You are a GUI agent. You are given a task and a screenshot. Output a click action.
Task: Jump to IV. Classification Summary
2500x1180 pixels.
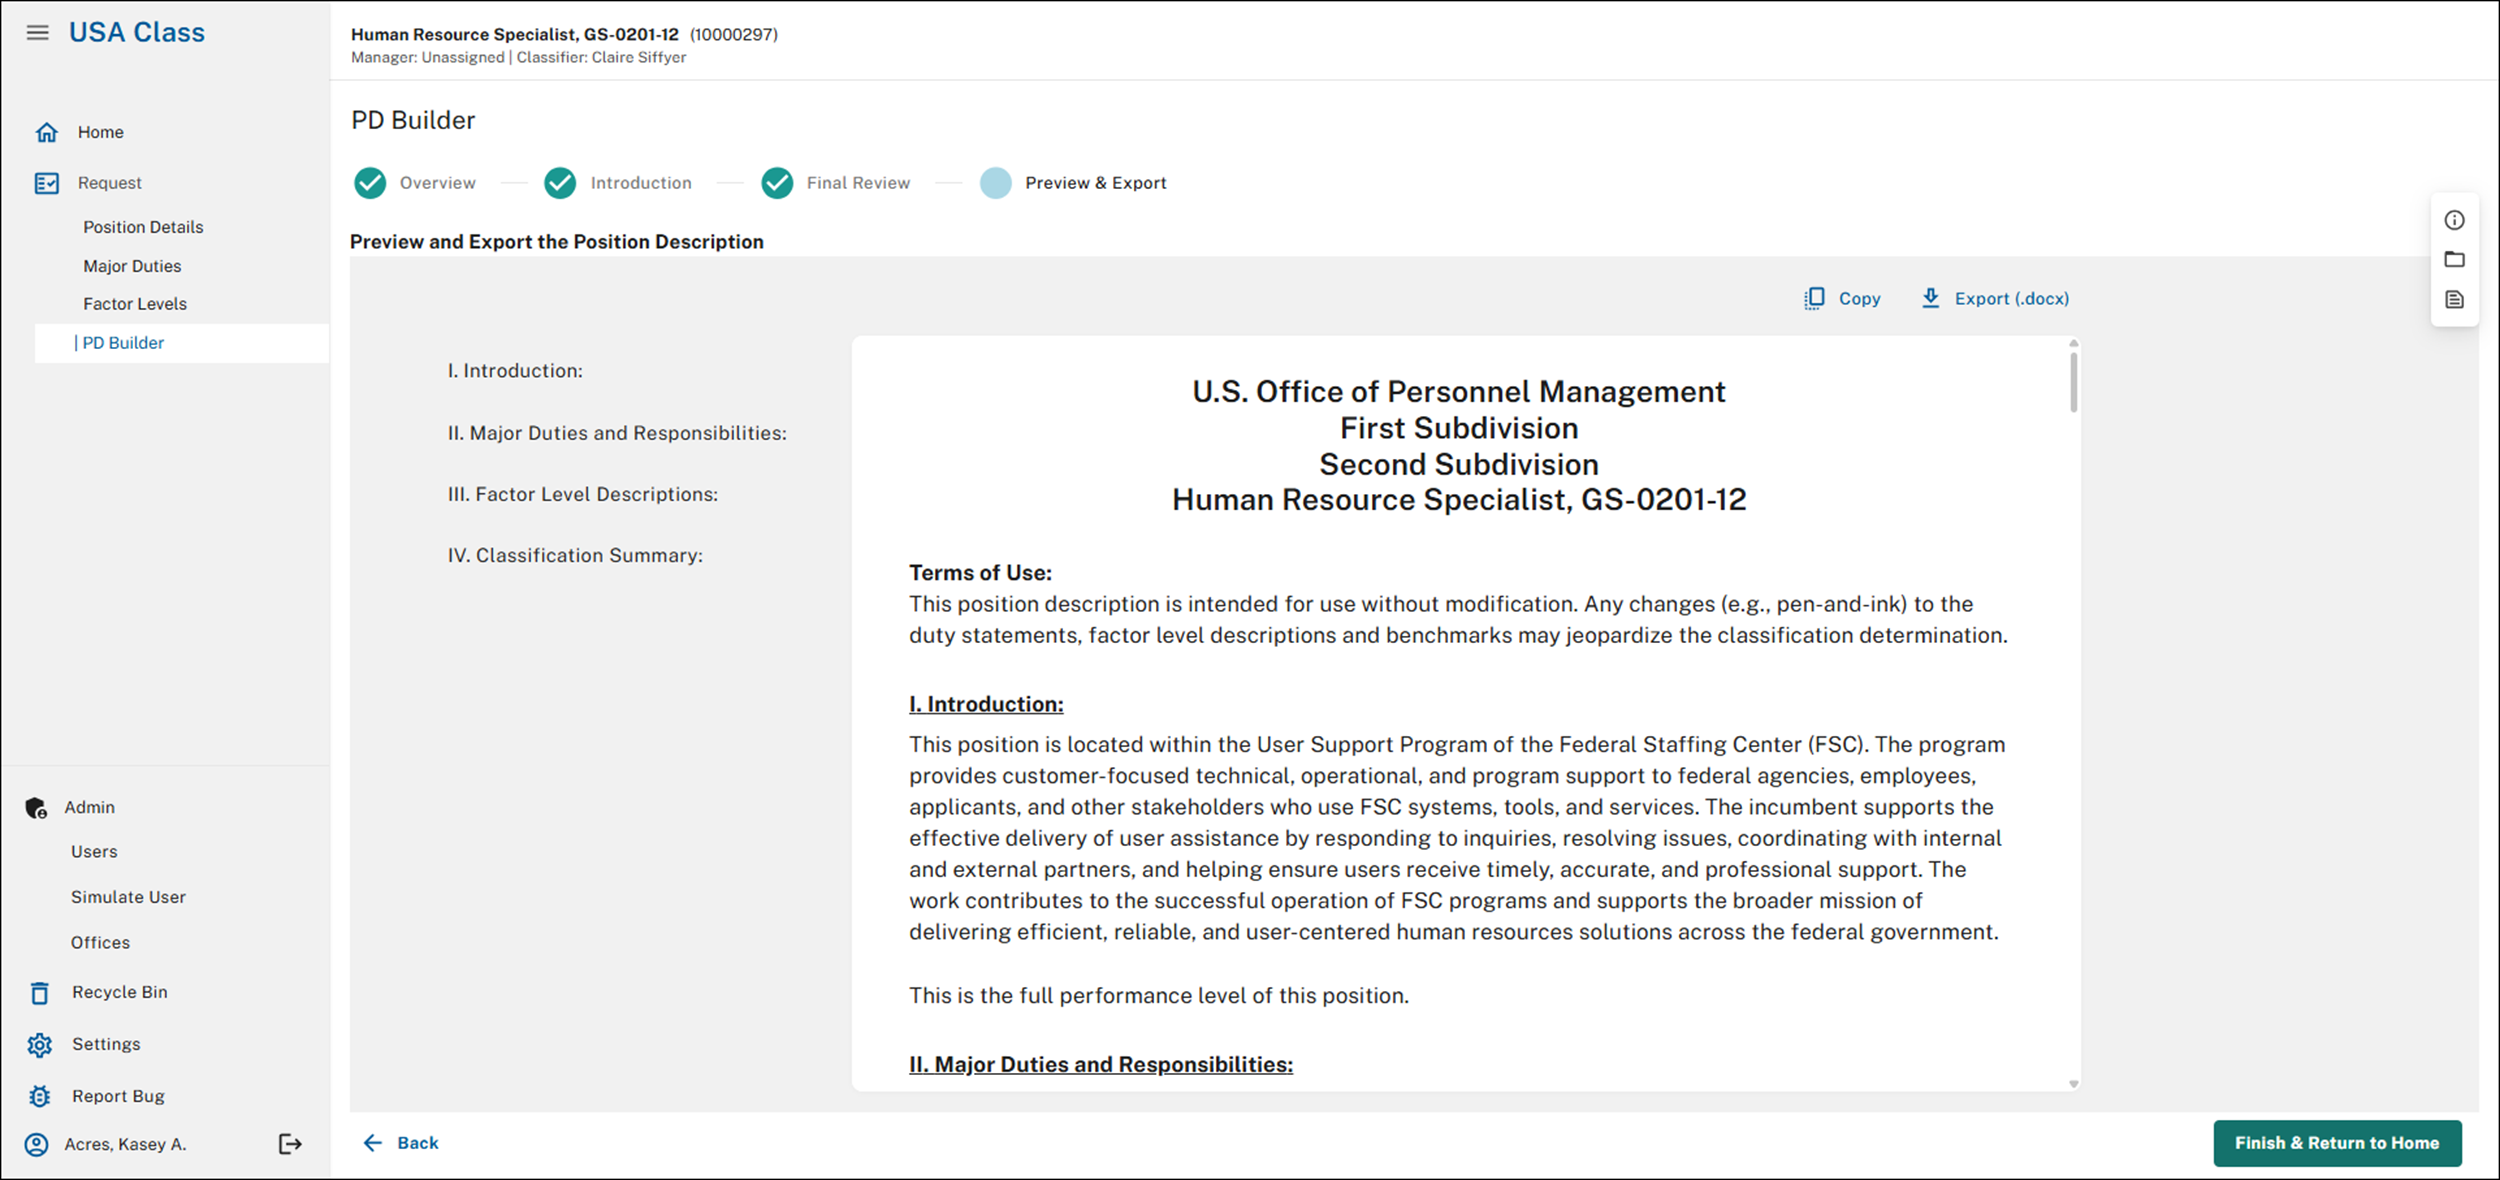[575, 555]
